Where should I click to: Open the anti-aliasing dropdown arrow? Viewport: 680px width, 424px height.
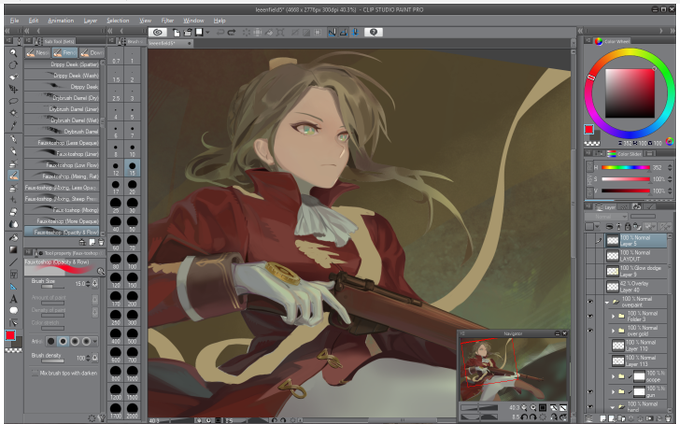click(x=95, y=341)
